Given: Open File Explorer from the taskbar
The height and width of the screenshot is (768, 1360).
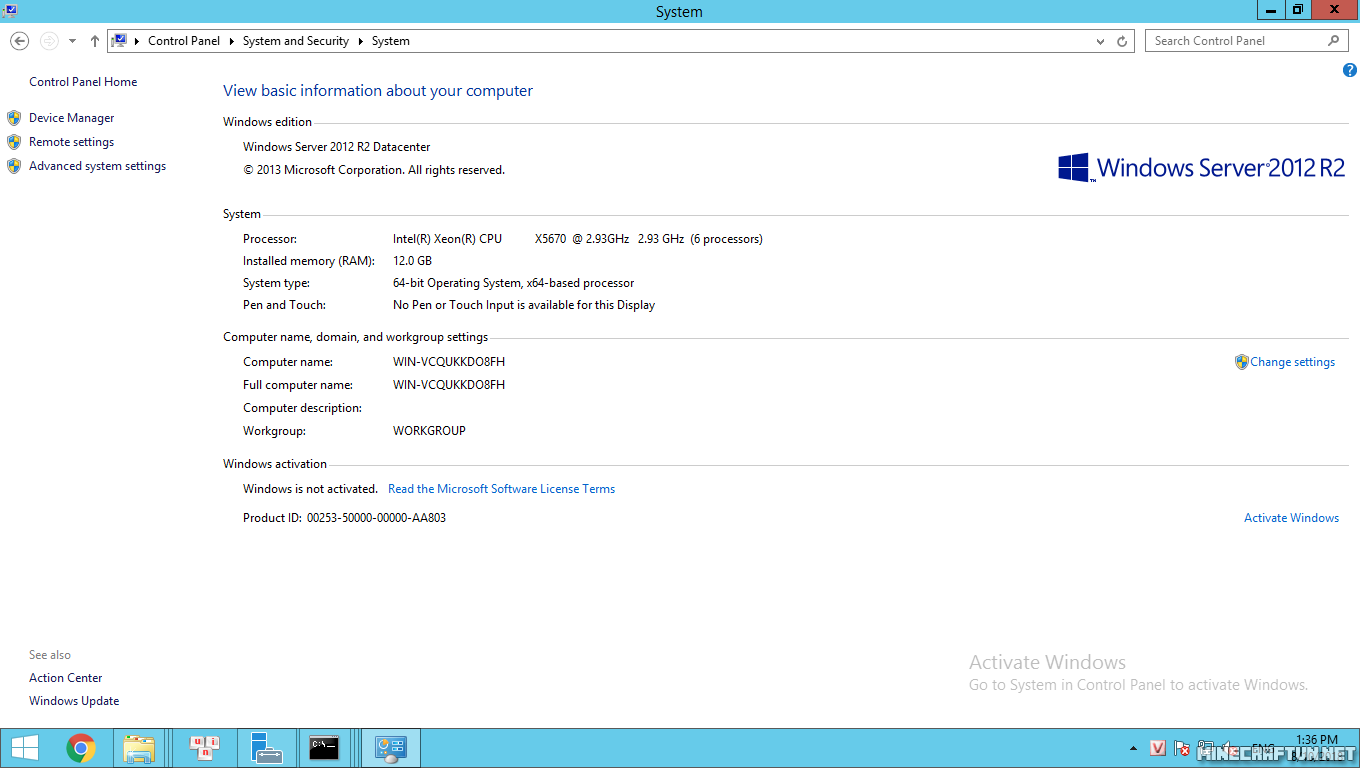Looking at the screenshot, I should coord(139,748).
